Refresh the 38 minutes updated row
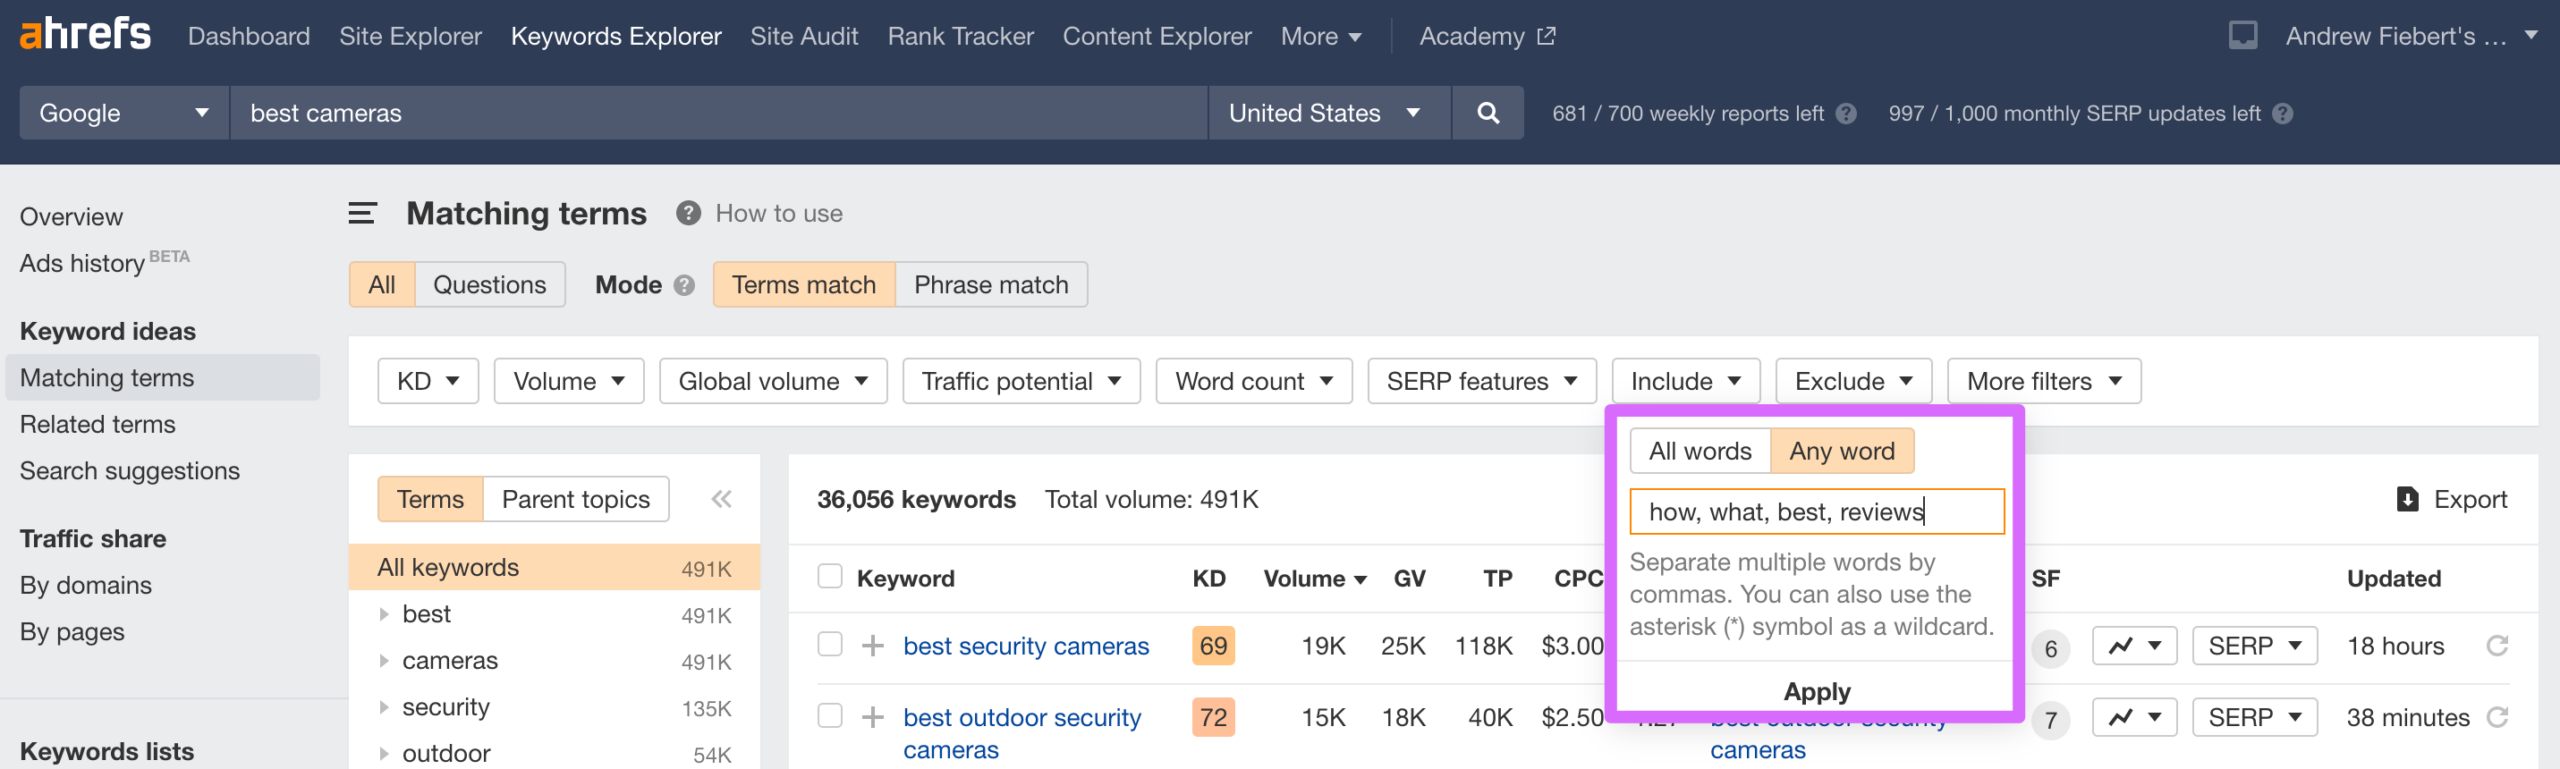 [2497, 717]
